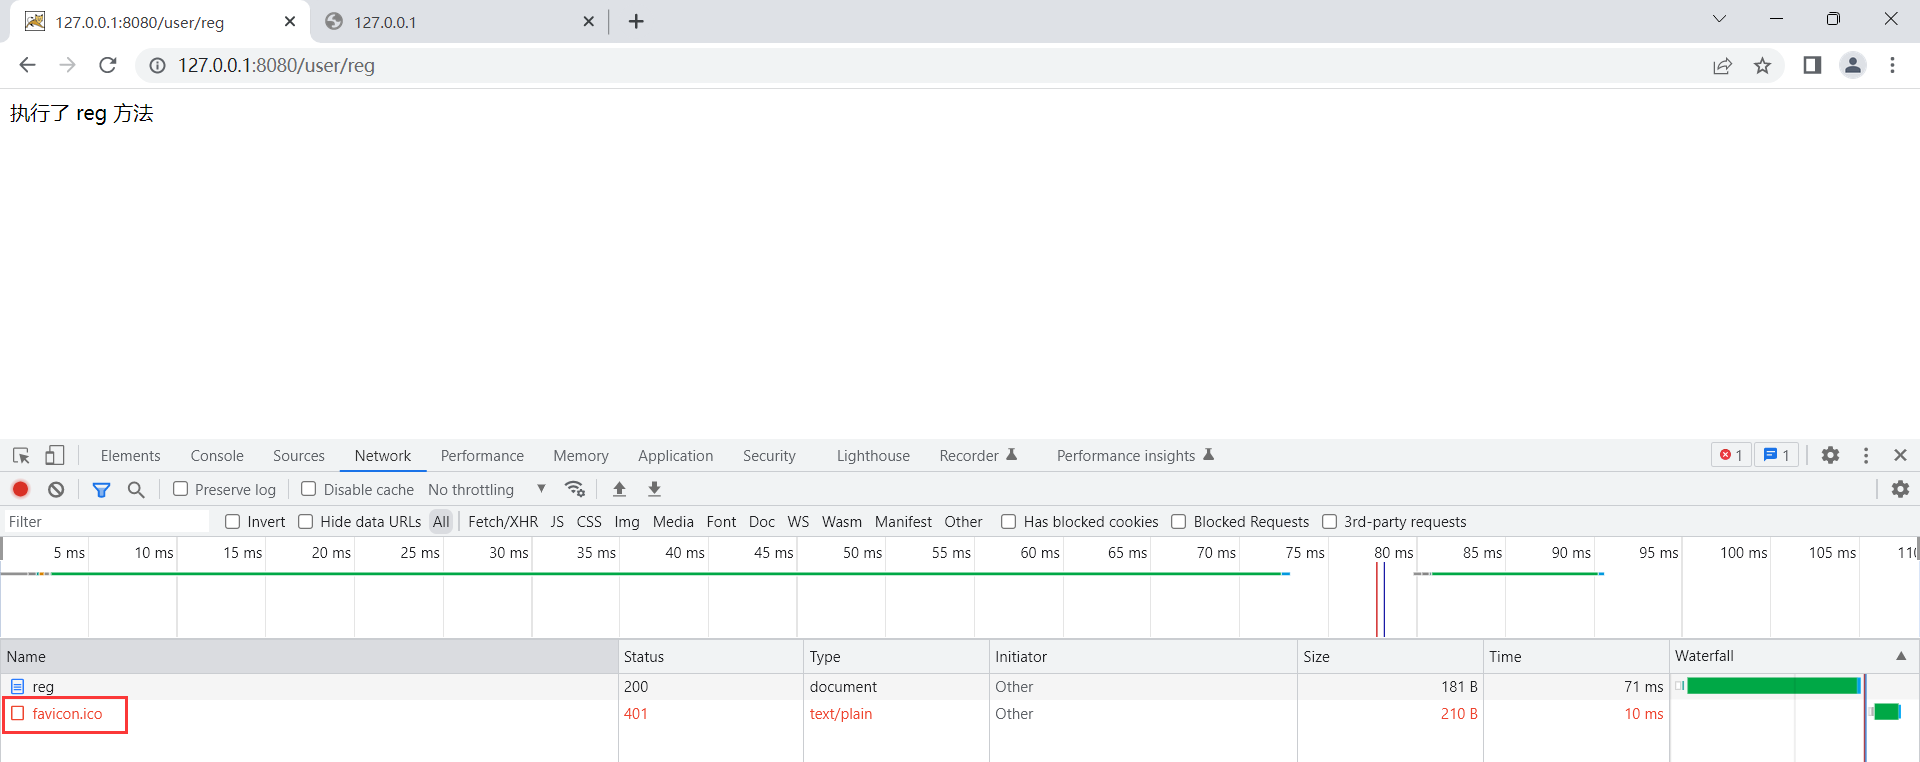Check Has blocked cookies
The height and width of the screenshot is (762, 1920).
[1009, 521]
